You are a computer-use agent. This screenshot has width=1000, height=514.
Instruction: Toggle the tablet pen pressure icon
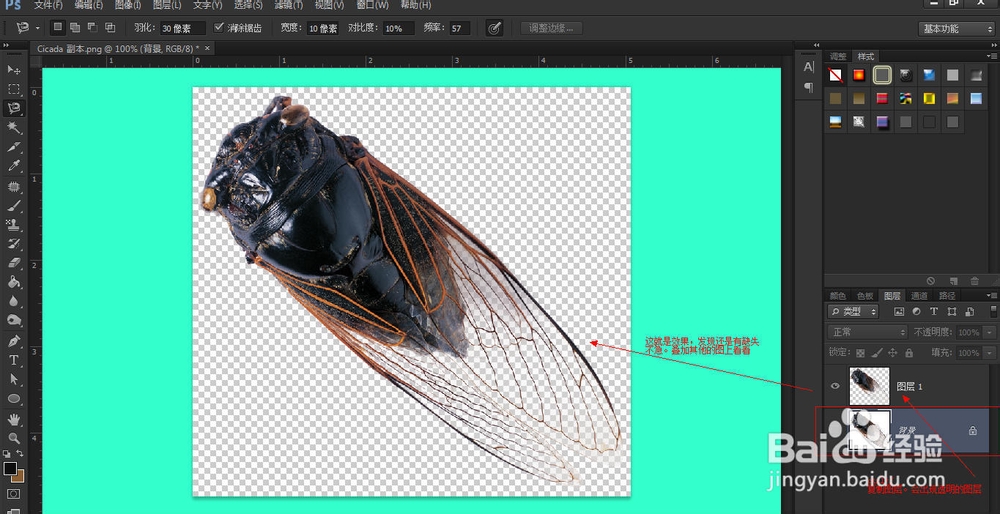494,28
